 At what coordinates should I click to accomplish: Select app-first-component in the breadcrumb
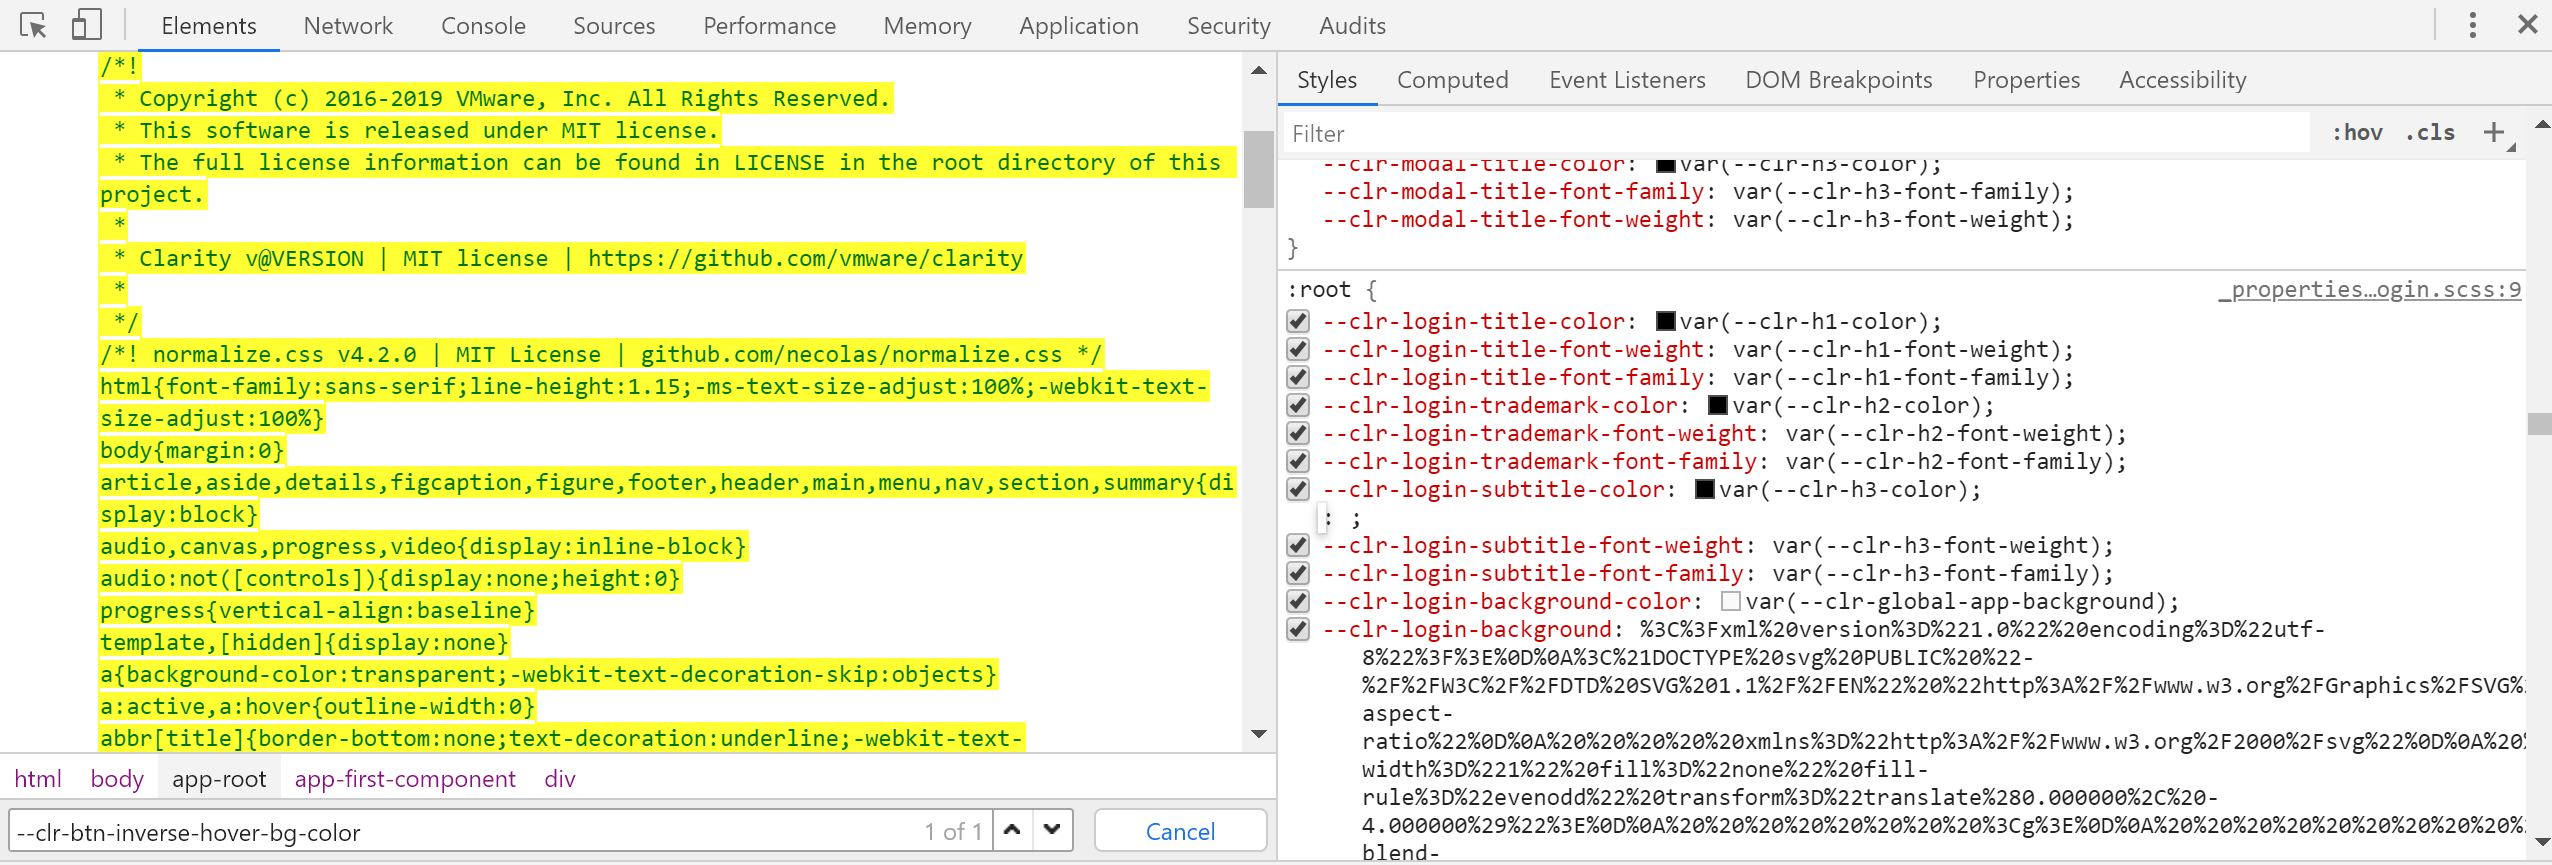[405, 778]
